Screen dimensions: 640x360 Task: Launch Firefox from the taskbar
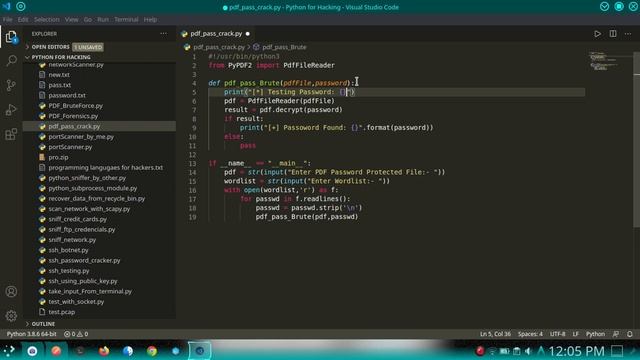pyautogui.click(x=104, y=351)
